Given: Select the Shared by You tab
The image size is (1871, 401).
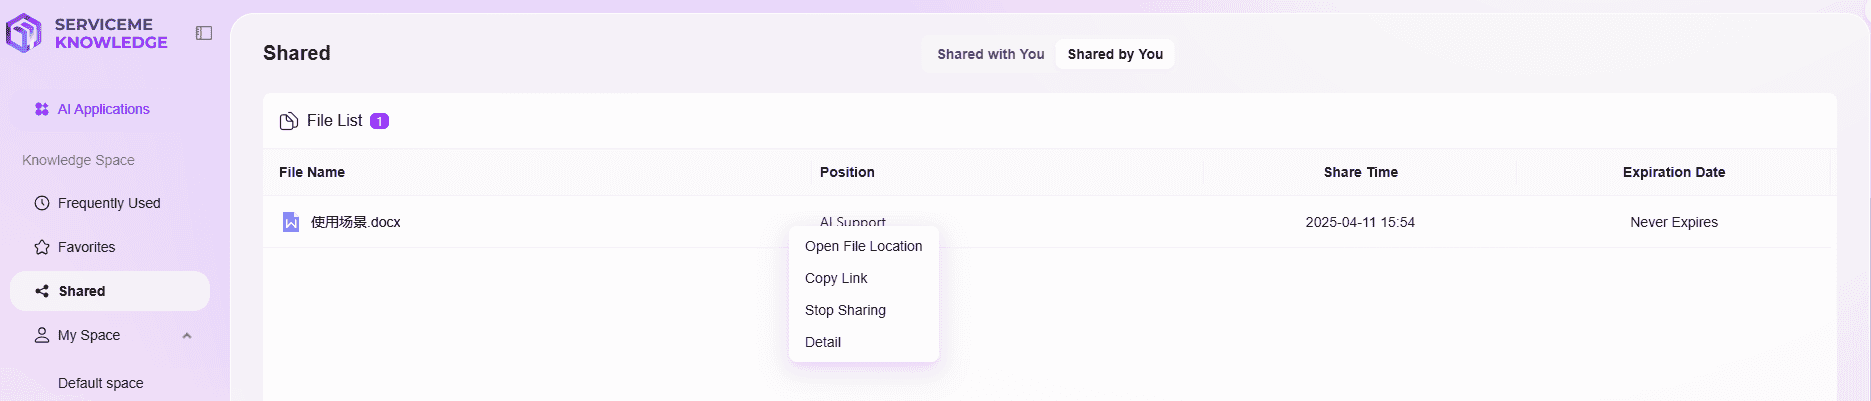Looking at the screenshot, I should (x=1115, y=54).
